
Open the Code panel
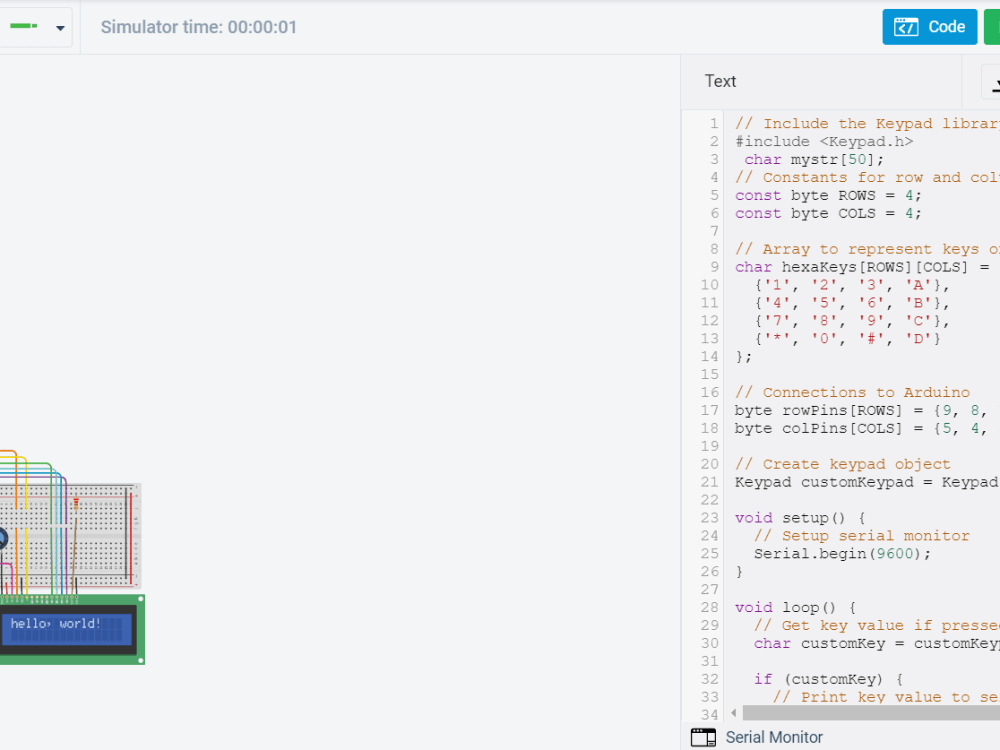coord(930,27)
